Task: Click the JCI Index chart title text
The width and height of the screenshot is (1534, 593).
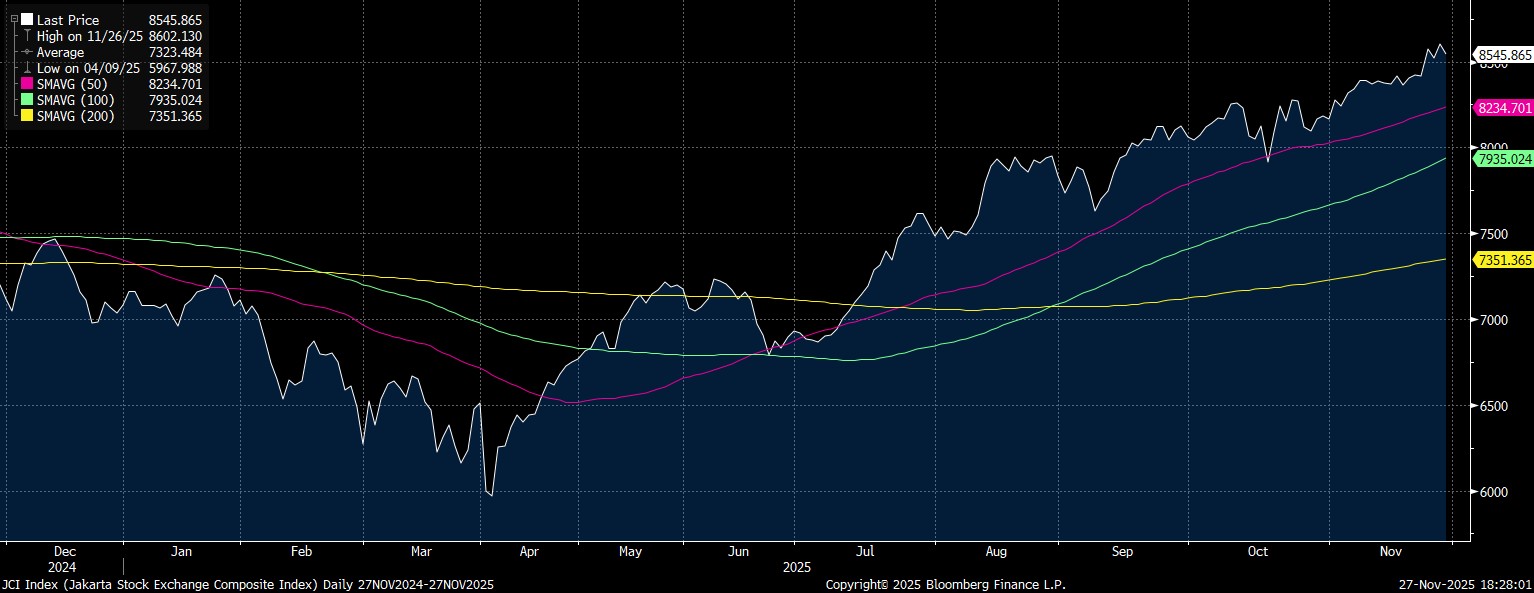Action: [247, 584]
